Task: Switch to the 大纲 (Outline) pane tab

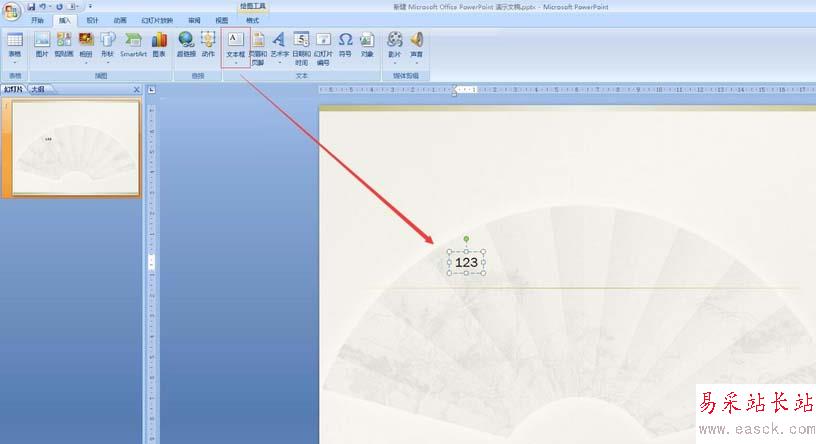Action: (38, 90)
